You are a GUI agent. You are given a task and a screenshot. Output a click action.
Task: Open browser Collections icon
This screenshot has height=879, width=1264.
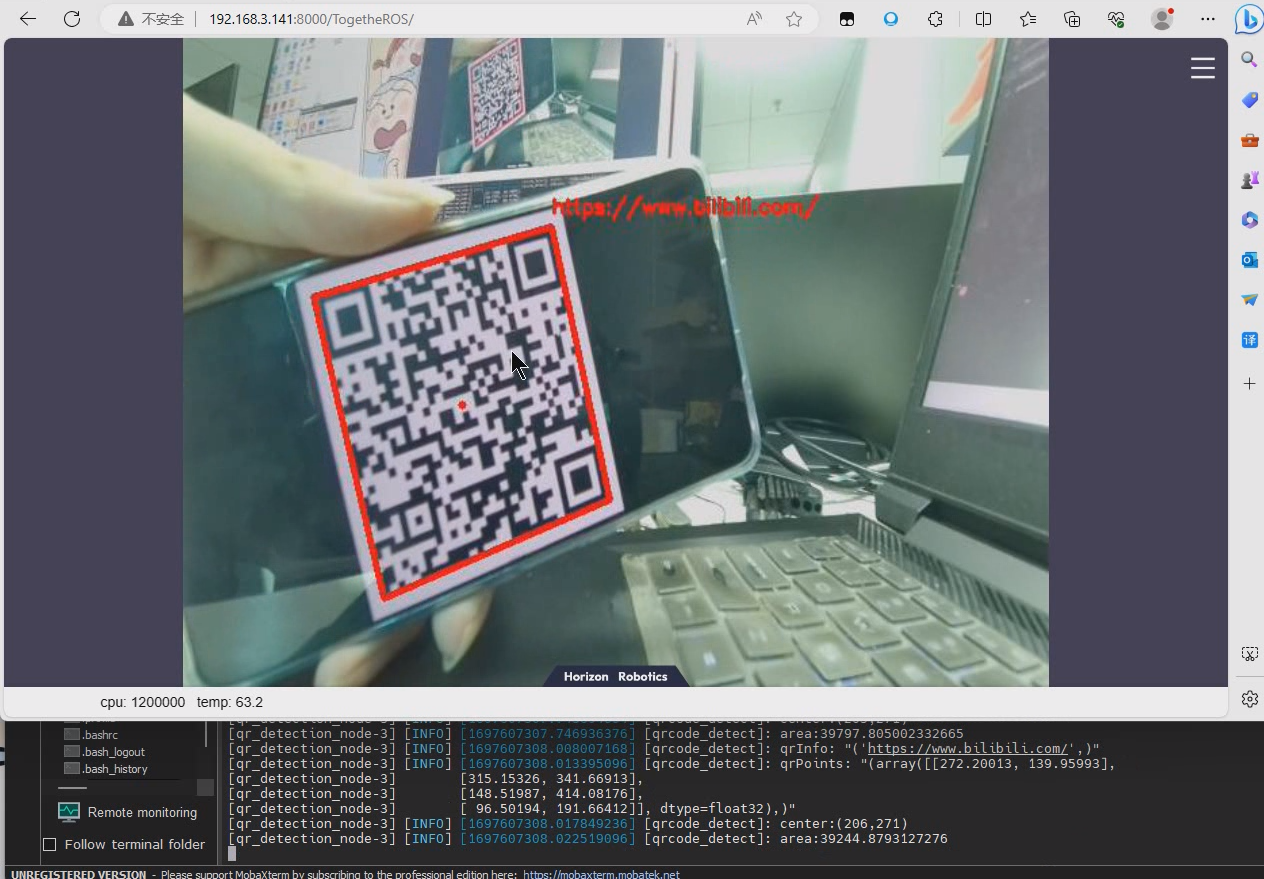[x=1072, y=19]
